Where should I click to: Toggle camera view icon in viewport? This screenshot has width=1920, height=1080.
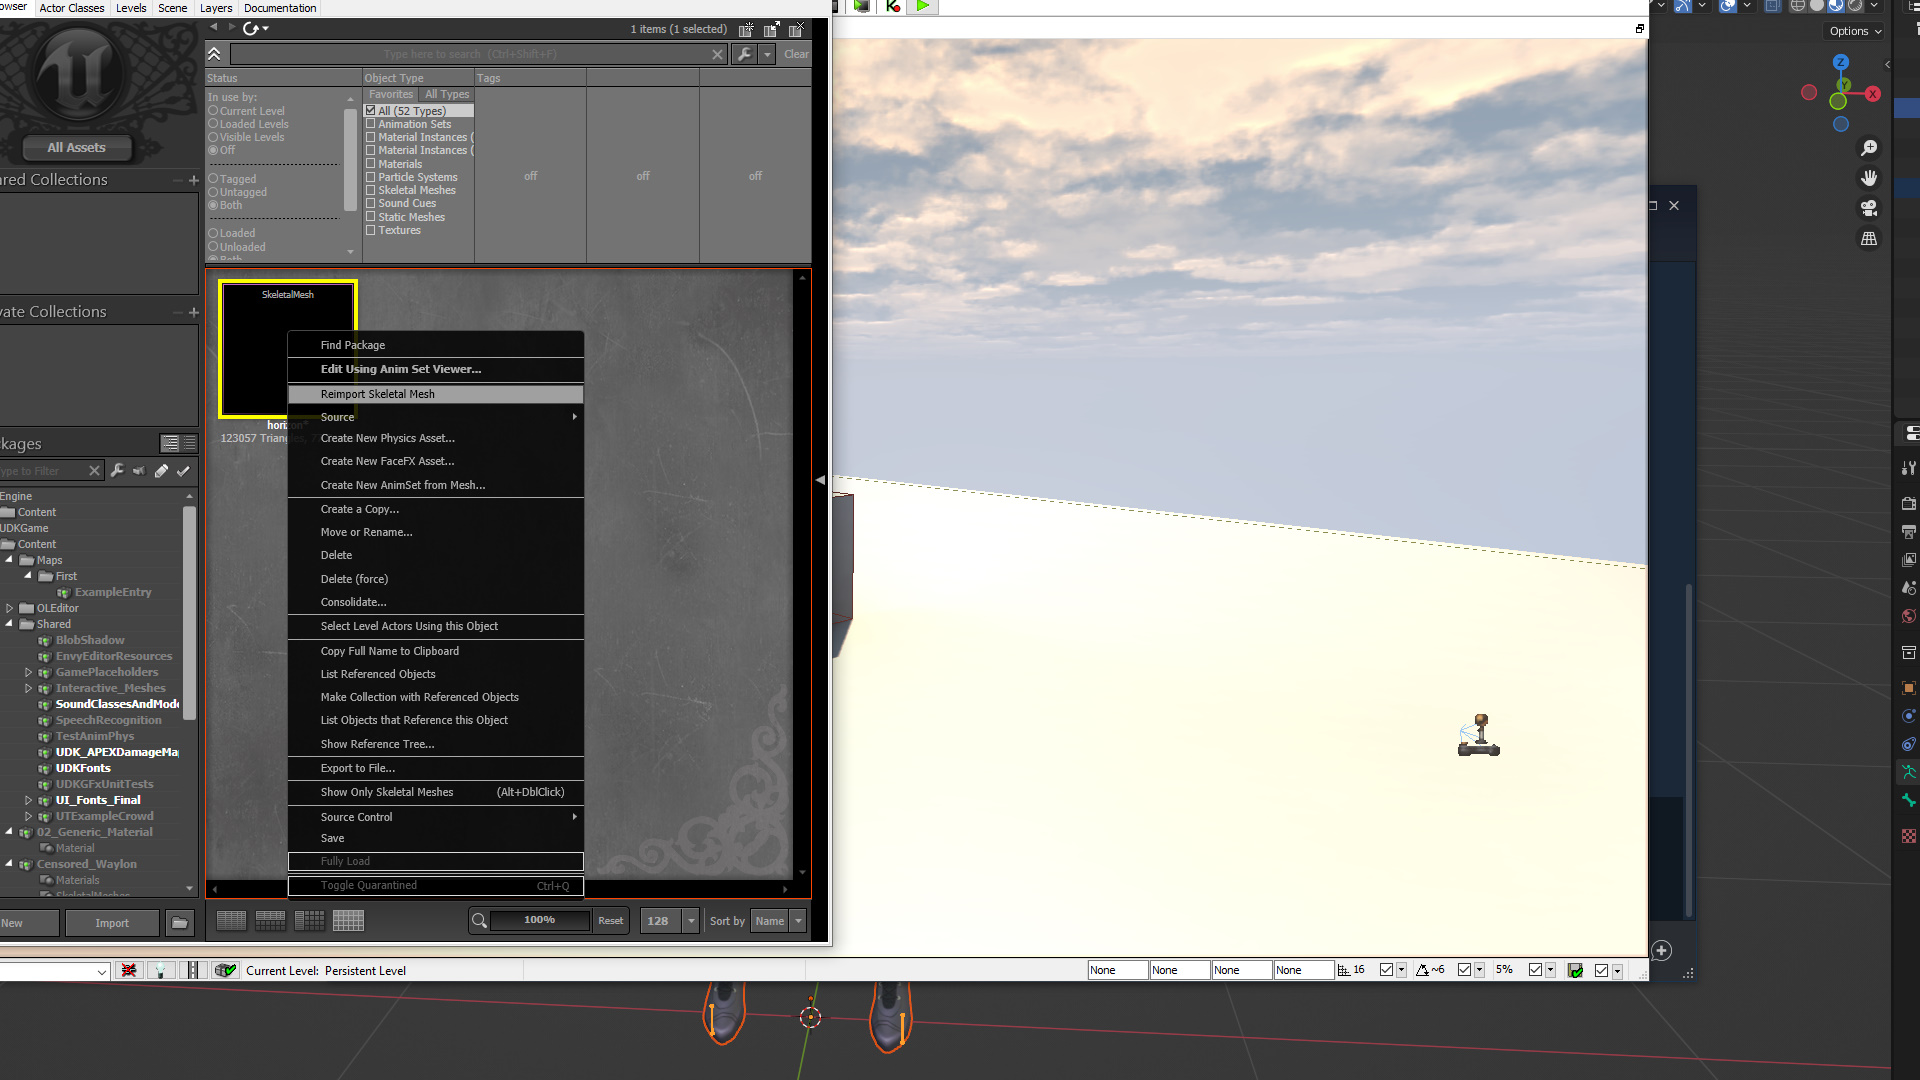[x=1868, y=208]
